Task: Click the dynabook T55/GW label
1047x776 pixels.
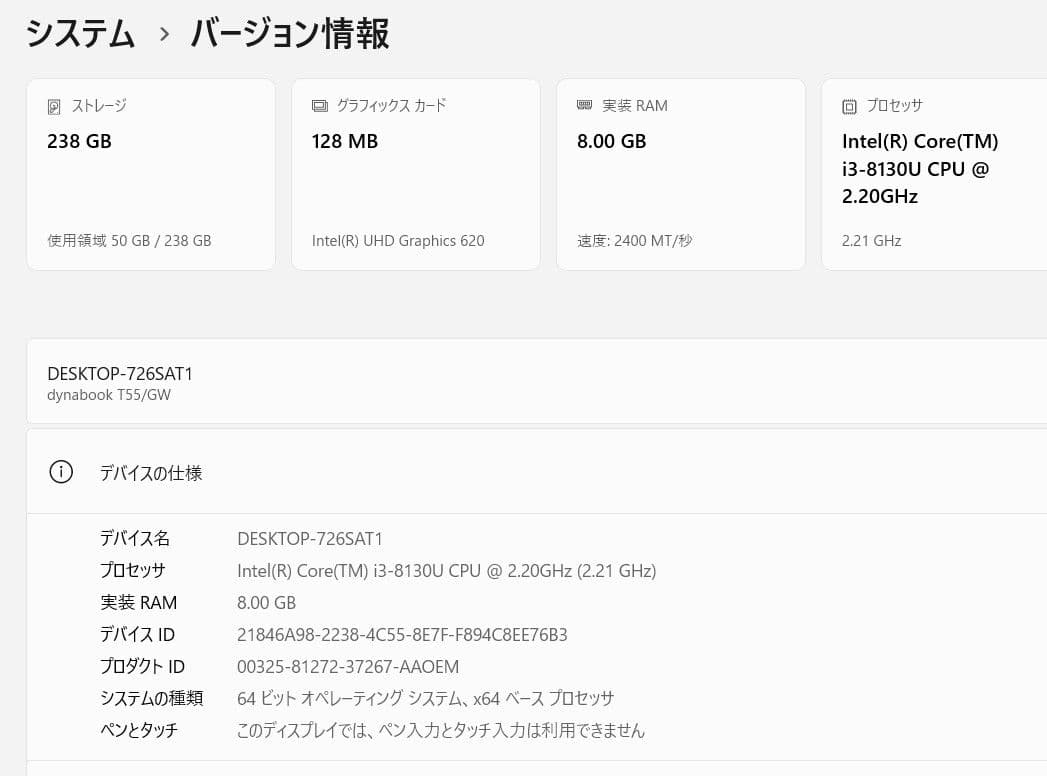Action: click(x=108, y=394)
